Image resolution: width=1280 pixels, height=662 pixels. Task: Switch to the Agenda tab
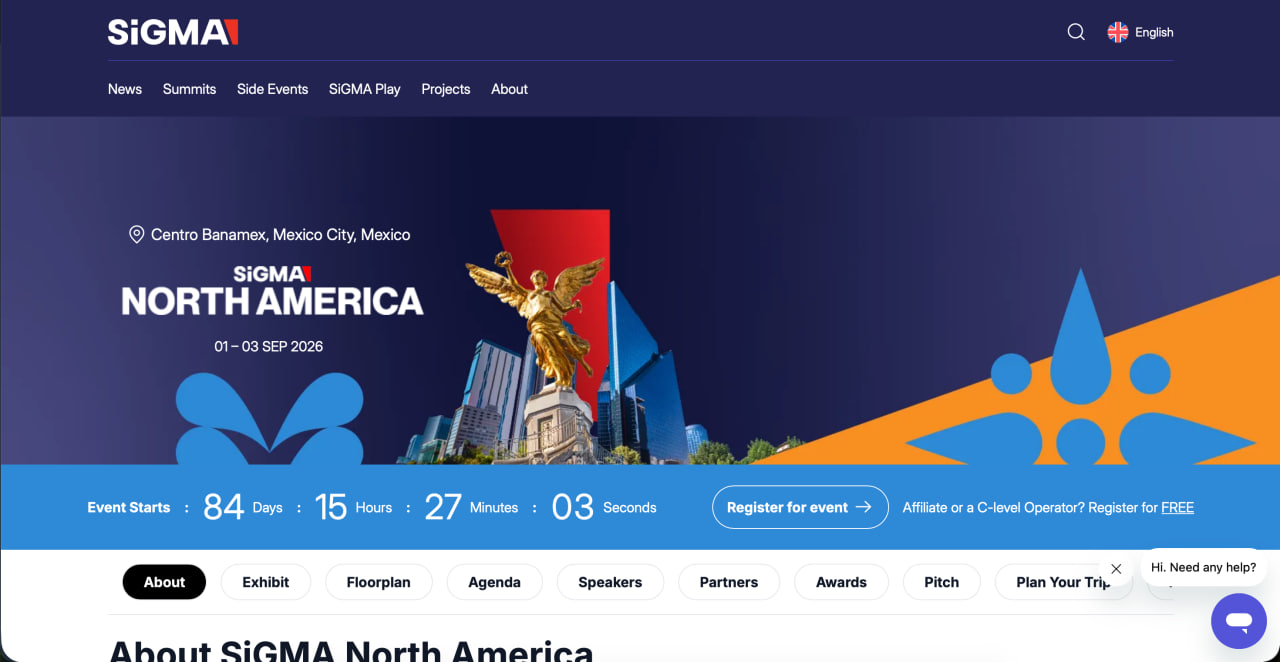click(x=494, y=582)
